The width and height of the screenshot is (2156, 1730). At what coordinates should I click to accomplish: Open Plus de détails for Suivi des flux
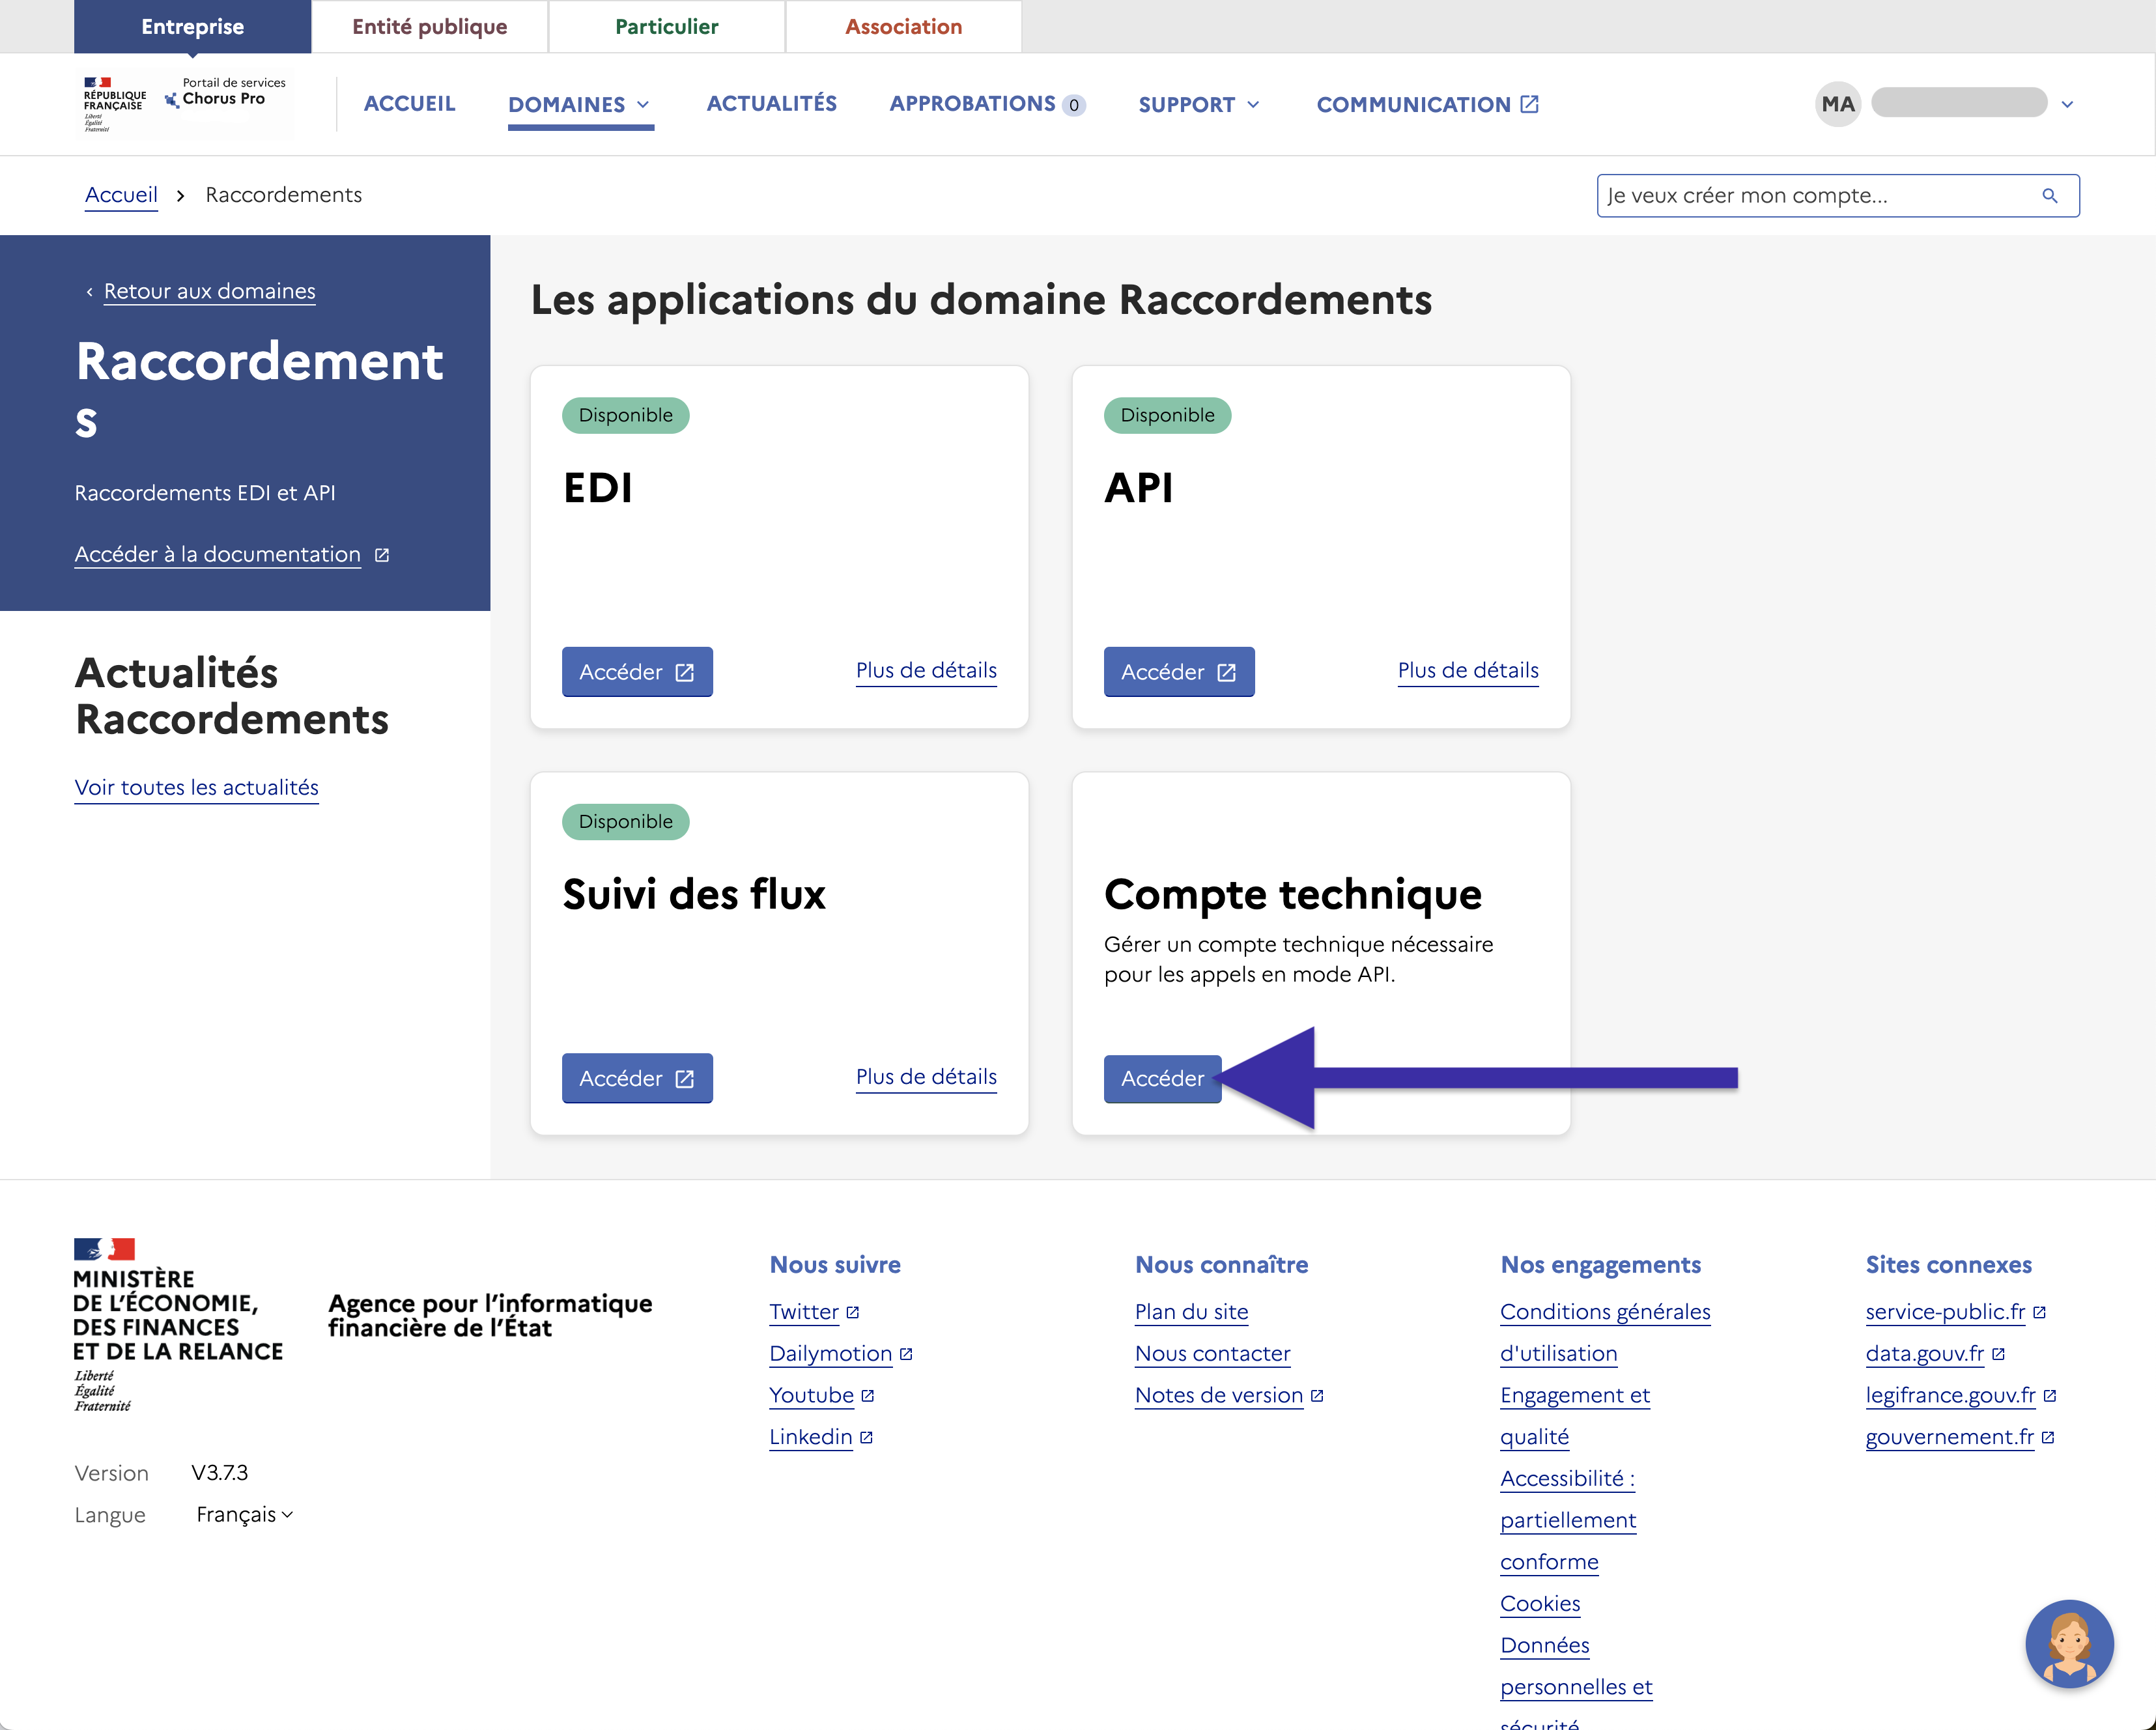coord(926,1077)
